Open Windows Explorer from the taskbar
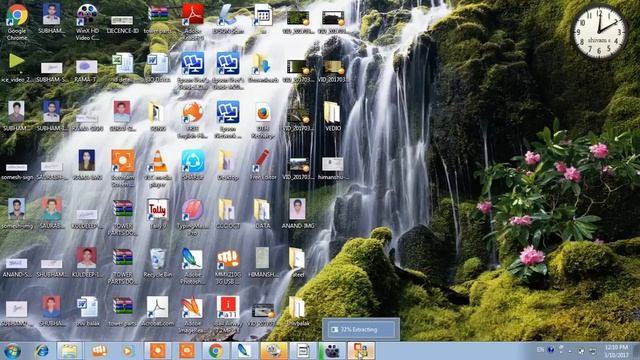The image size is (640, 360). pos(69,351)
